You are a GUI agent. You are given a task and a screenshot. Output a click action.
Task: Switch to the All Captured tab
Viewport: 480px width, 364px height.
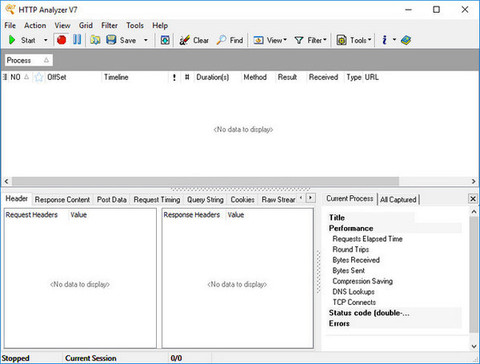(x=398, y=199)
